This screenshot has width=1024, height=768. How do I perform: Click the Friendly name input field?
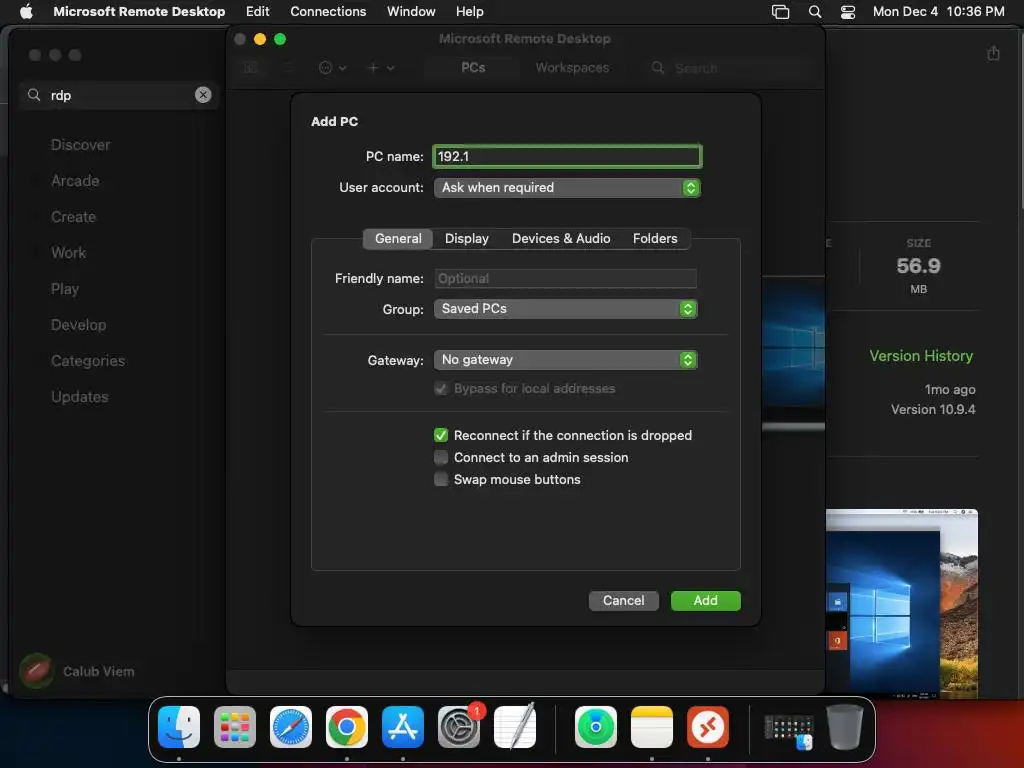pyautogui.click(x=566, y=278)
